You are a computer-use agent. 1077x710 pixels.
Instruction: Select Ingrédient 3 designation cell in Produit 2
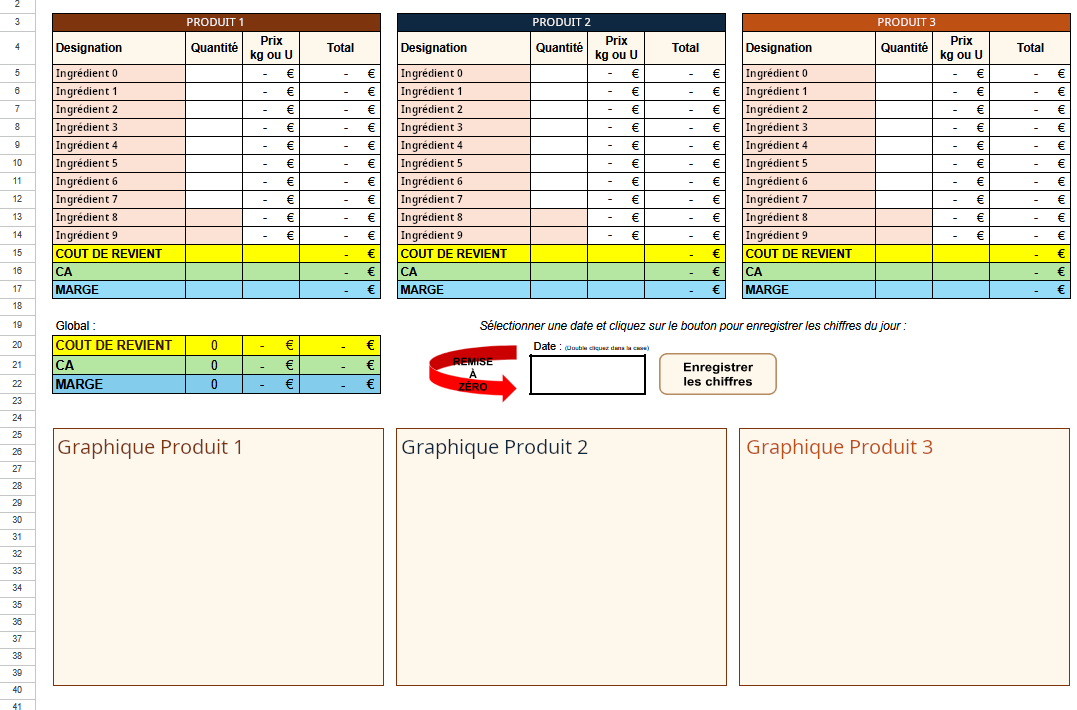pyautogui.click(x=464, y=127)
